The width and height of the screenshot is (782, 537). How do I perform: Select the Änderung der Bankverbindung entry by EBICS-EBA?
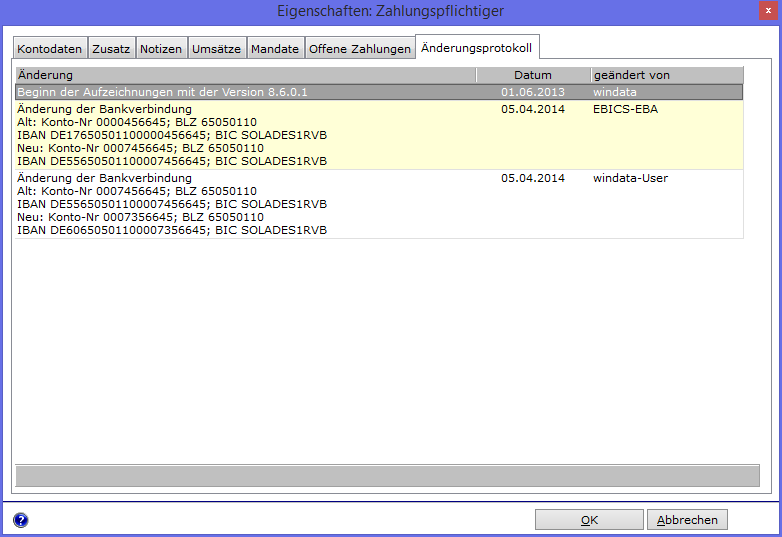pyautogui.click(x=379, y=135)
